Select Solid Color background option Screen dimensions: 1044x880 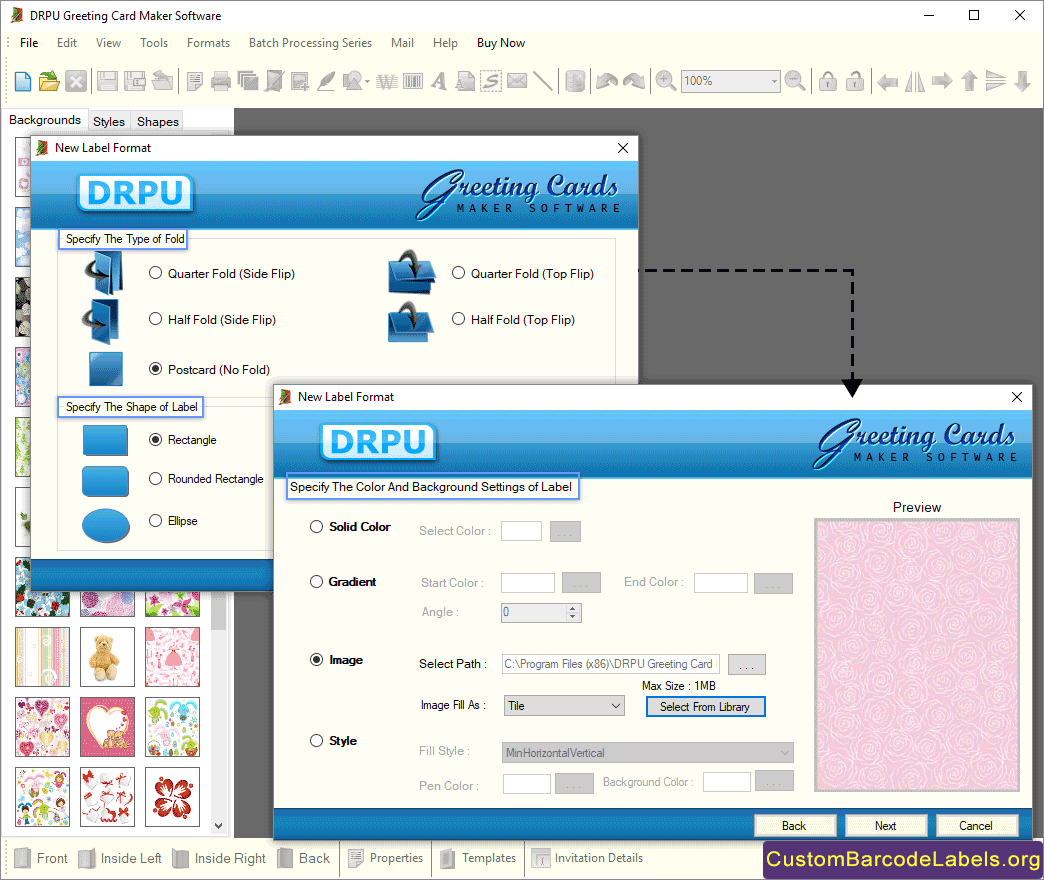coord(316,527)
